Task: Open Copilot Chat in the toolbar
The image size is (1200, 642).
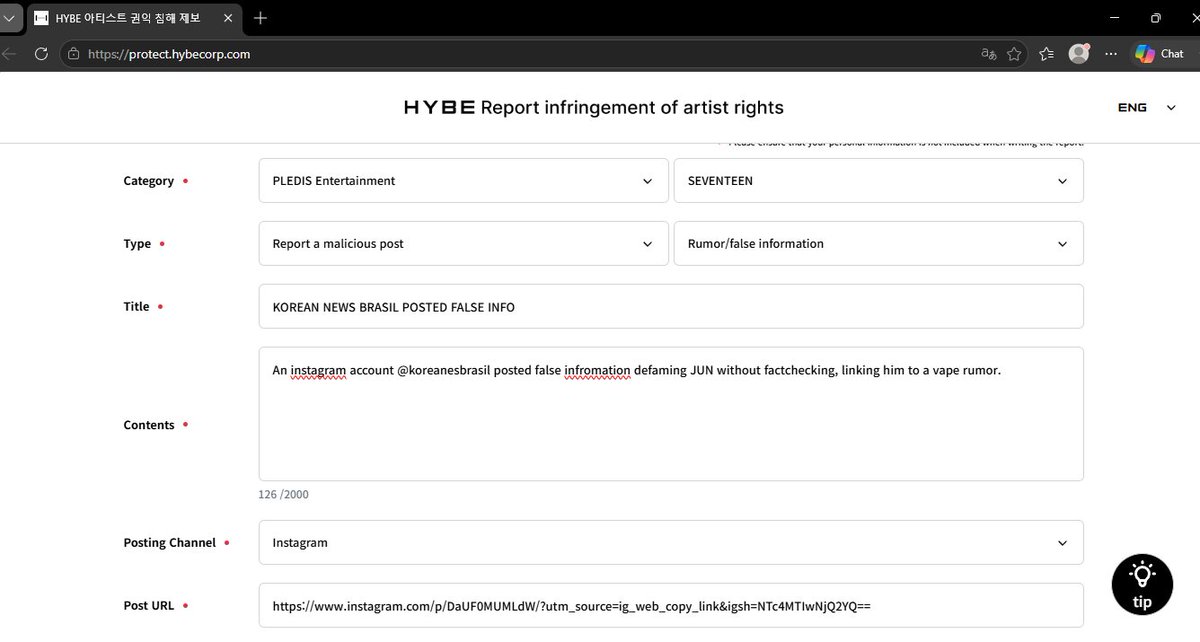Action: 1160,54
